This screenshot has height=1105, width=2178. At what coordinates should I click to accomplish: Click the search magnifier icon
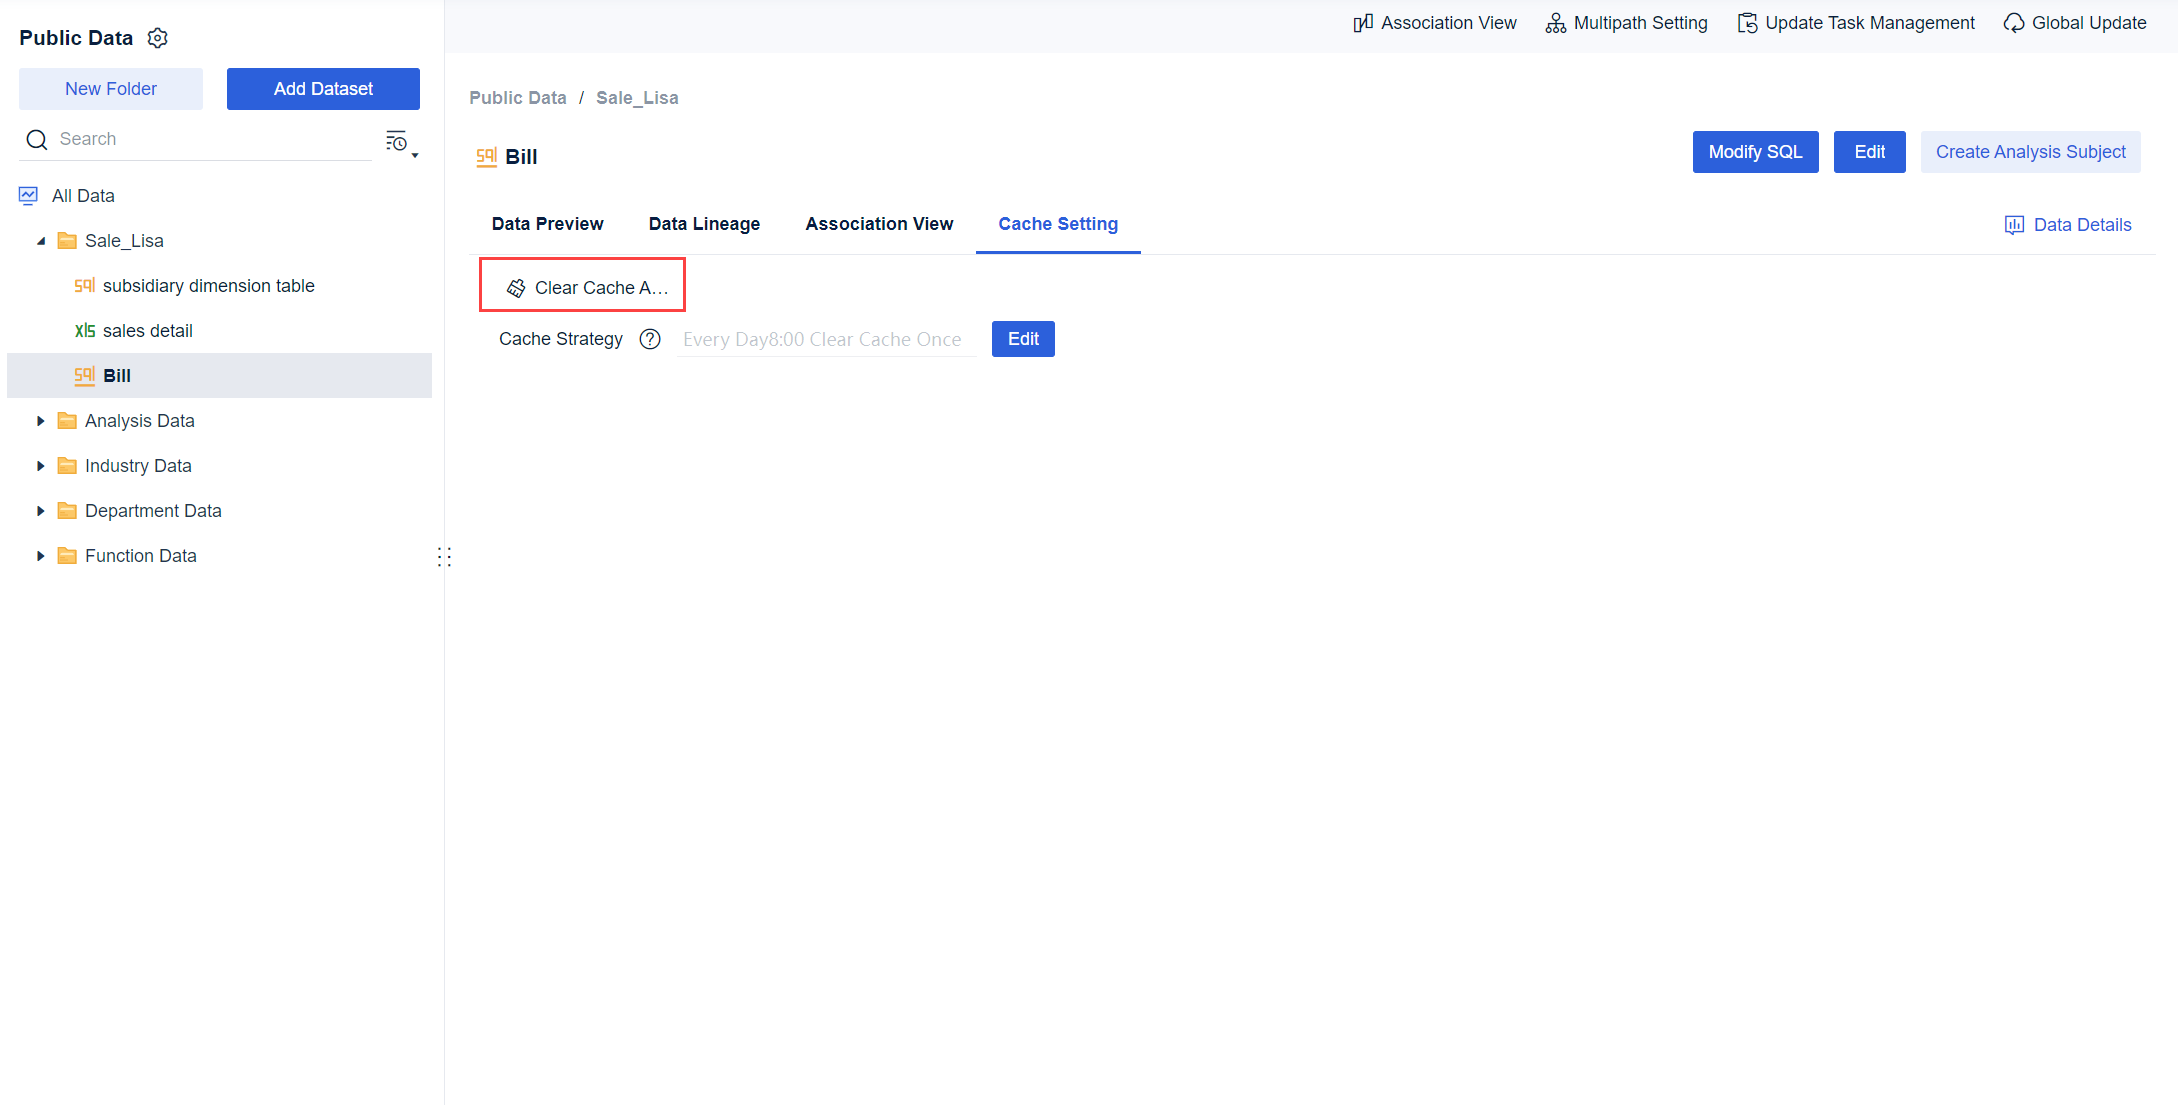tap(37, 140)
